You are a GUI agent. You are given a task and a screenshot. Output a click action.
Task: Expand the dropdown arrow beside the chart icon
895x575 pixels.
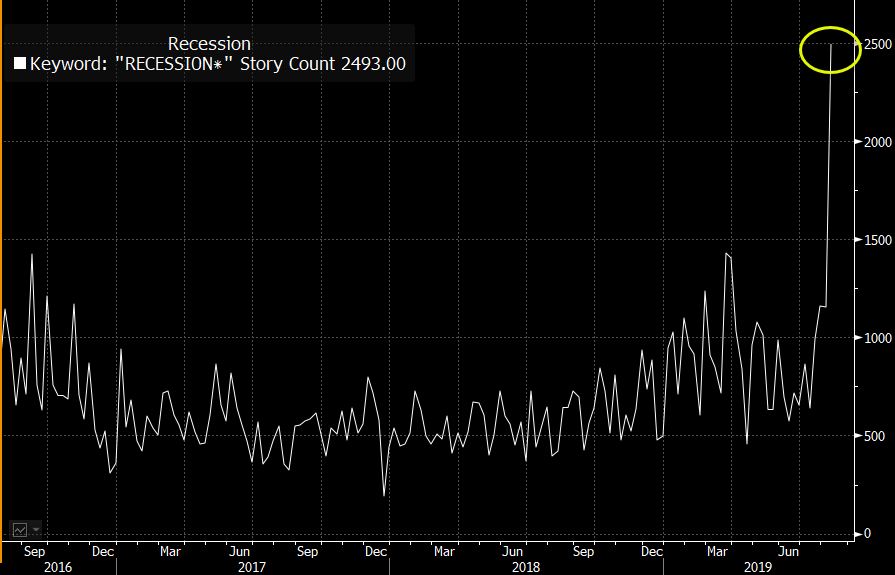(x=36, y=530)
